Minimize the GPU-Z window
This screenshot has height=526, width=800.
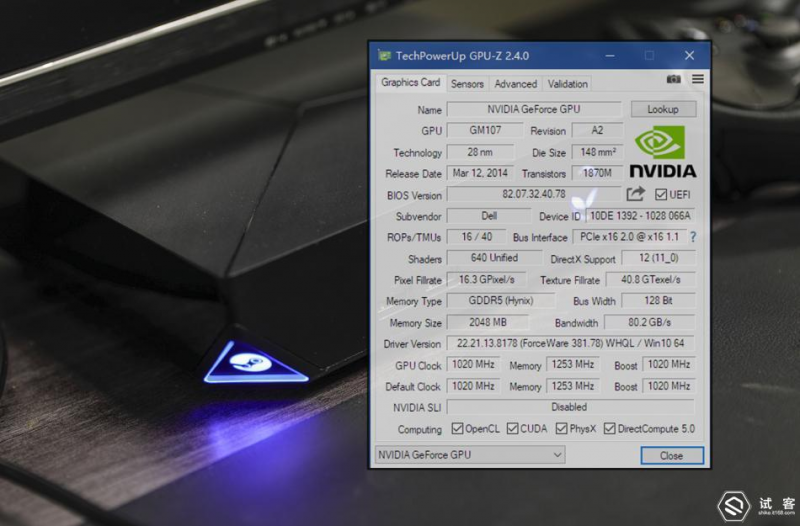[610, 56]
